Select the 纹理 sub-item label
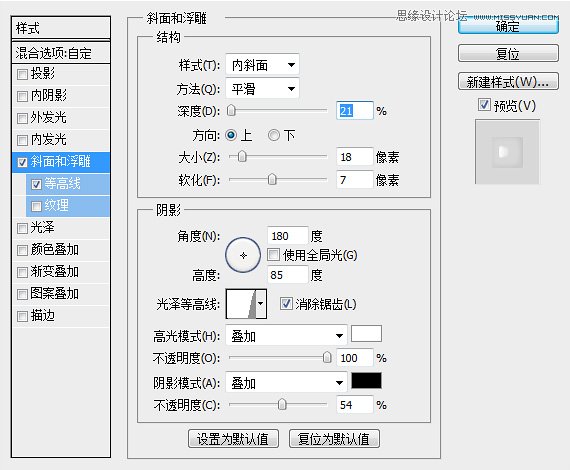Image resolution: width=570 pixels, height=470 pixels. [56, 205]
